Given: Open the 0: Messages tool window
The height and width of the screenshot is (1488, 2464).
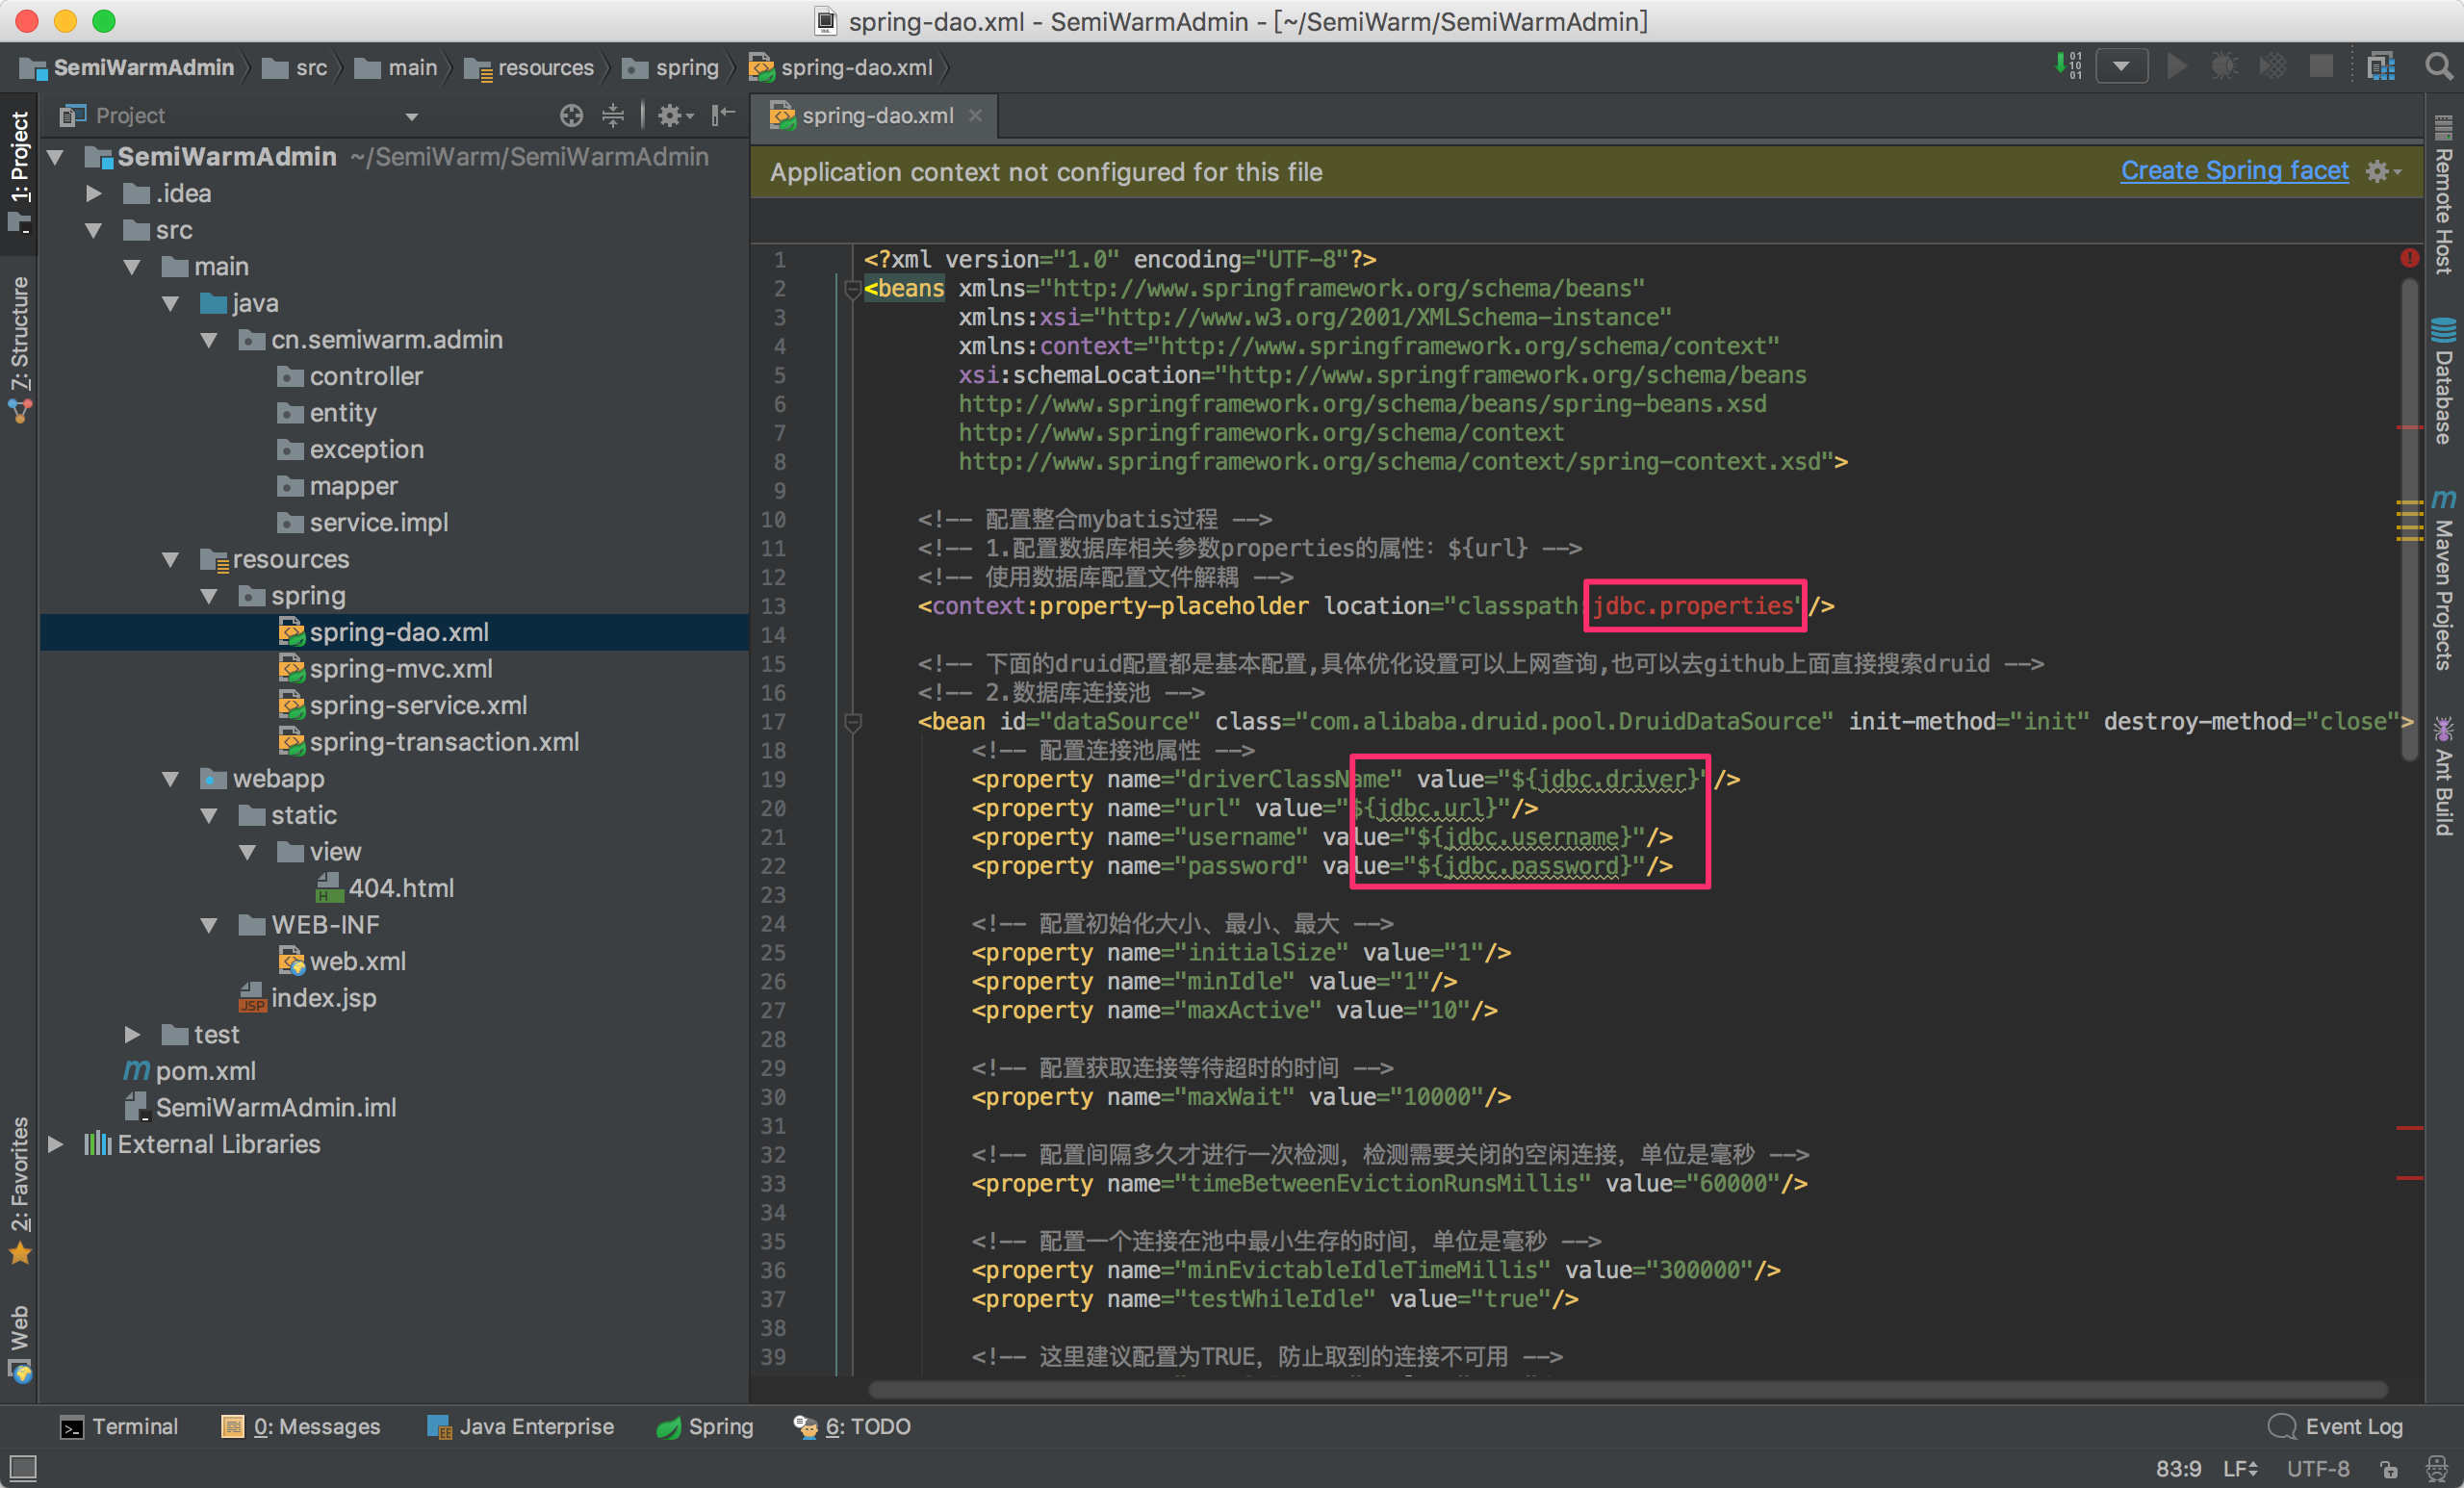Looking at the screenshot, I should coord(300,1426).
